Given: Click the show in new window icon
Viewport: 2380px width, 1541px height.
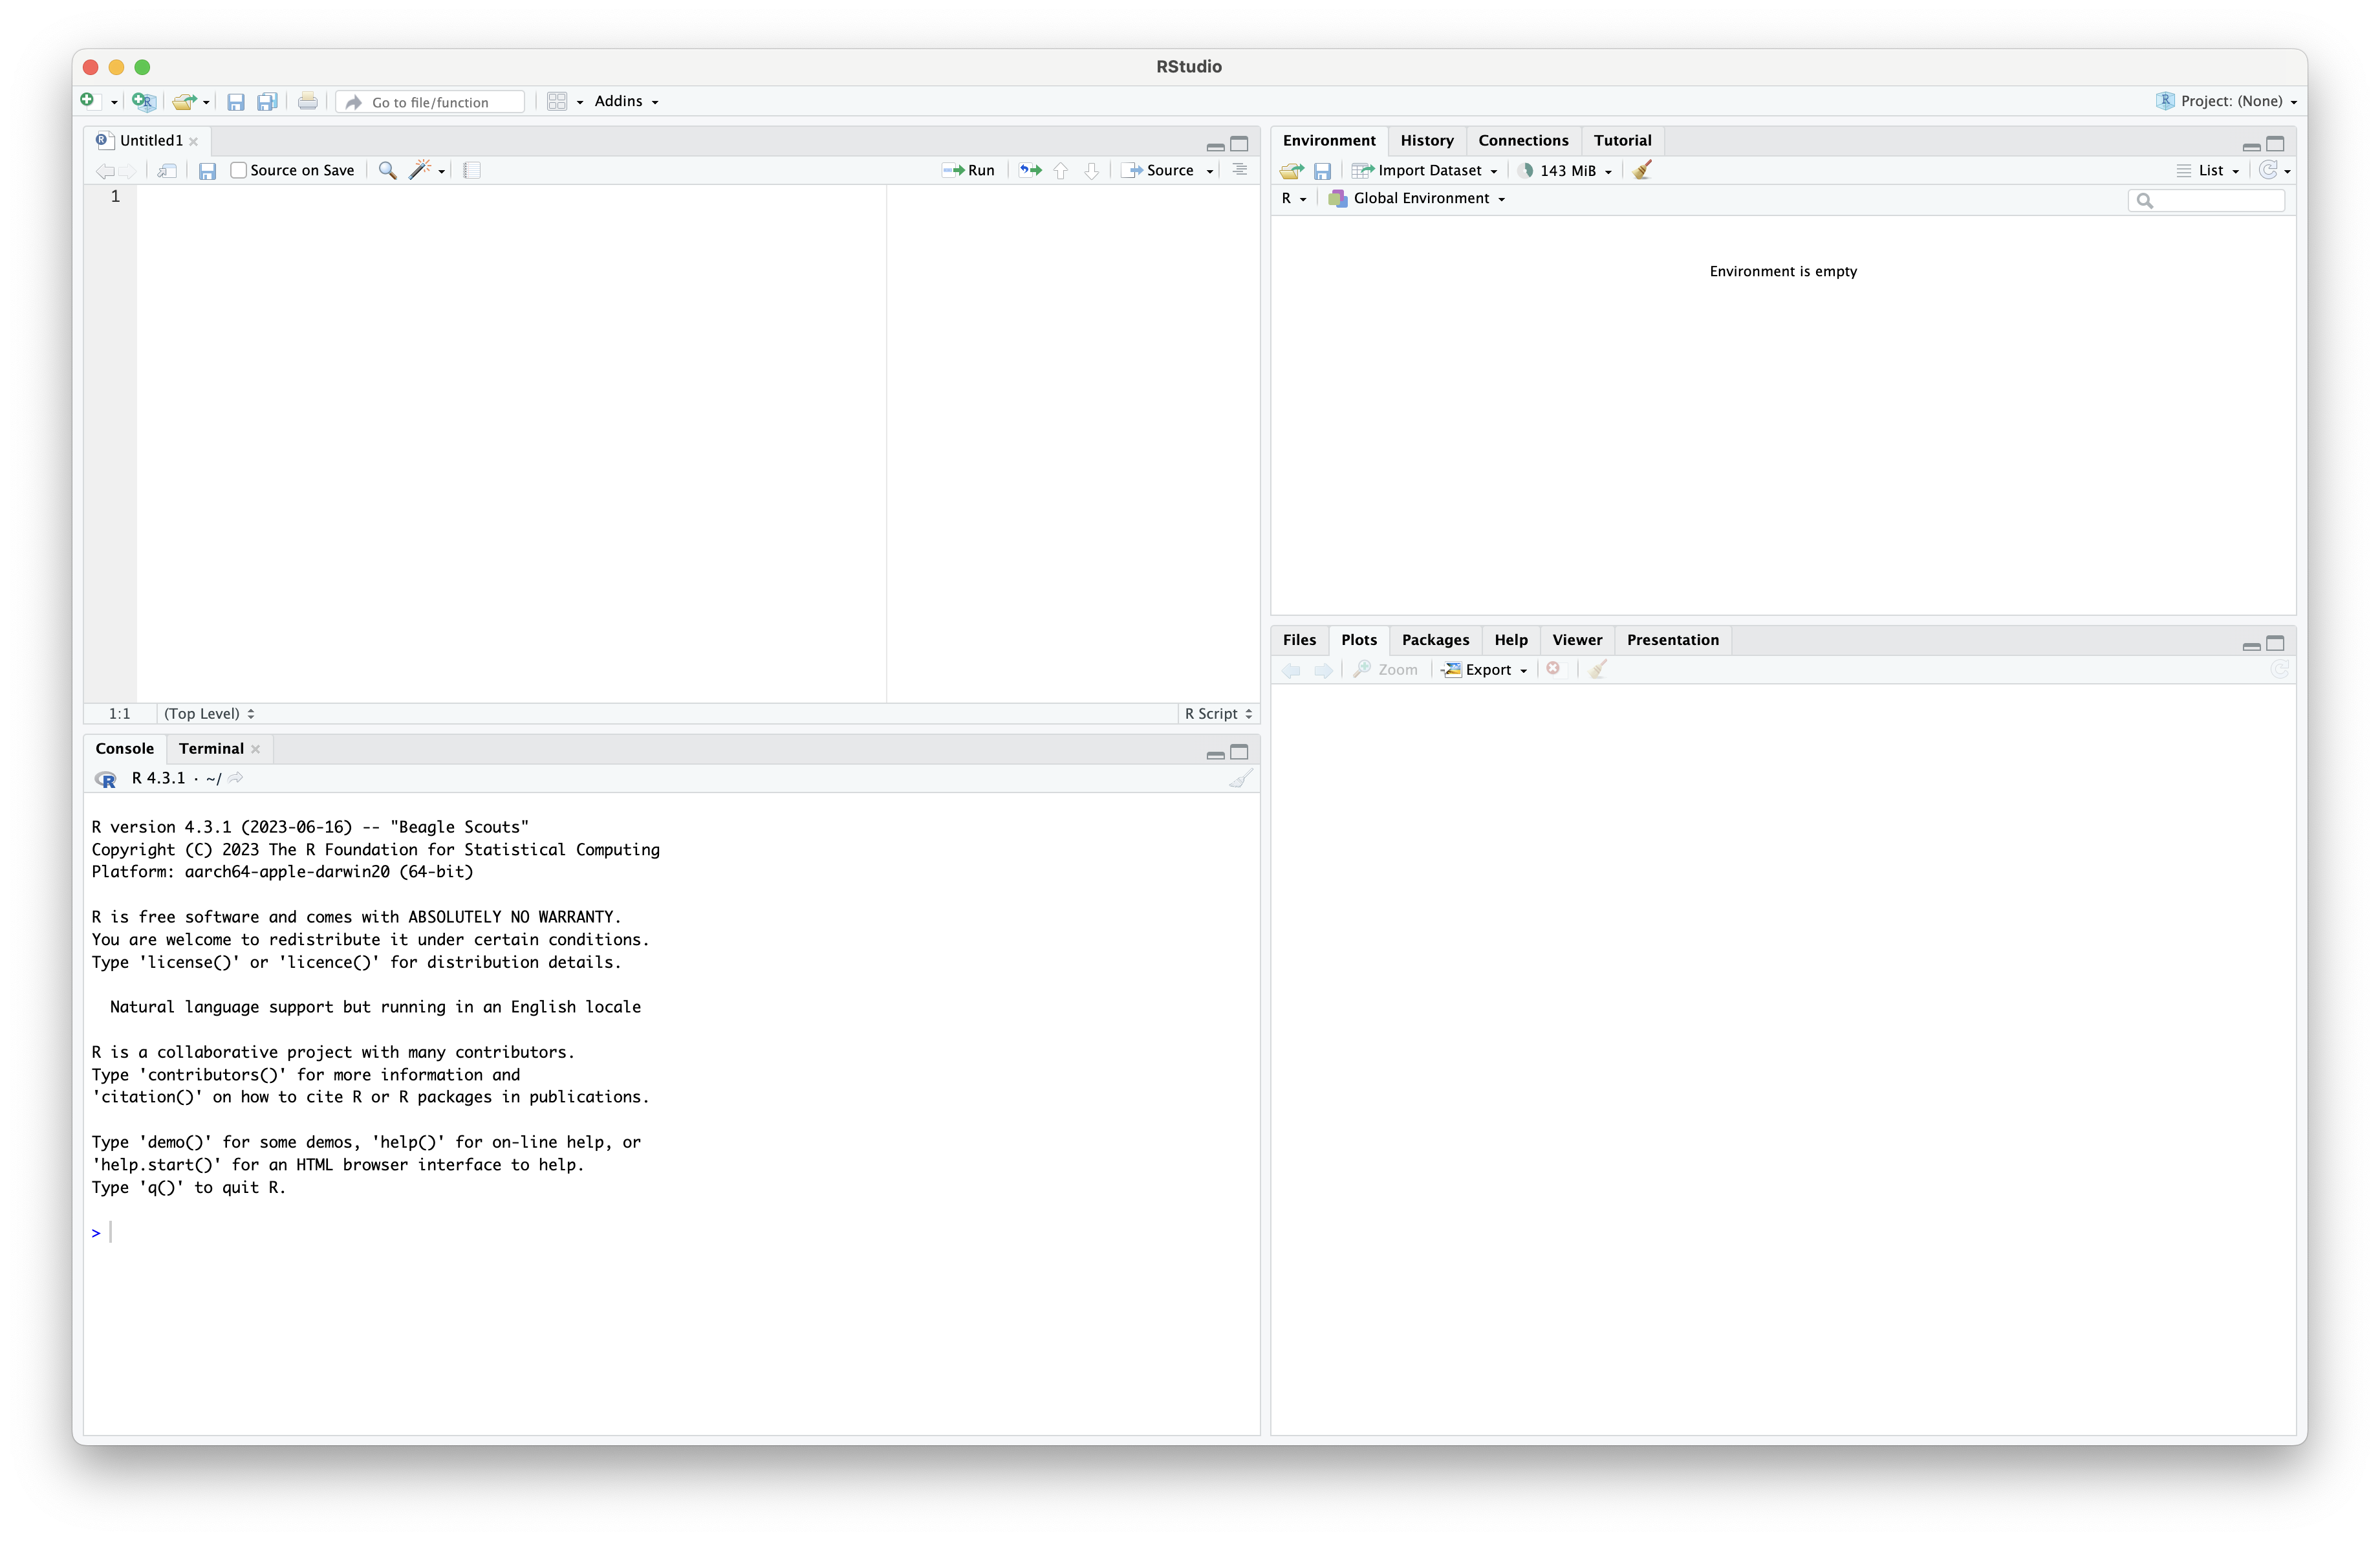Looking at the screenshot, I should (167, 171).
